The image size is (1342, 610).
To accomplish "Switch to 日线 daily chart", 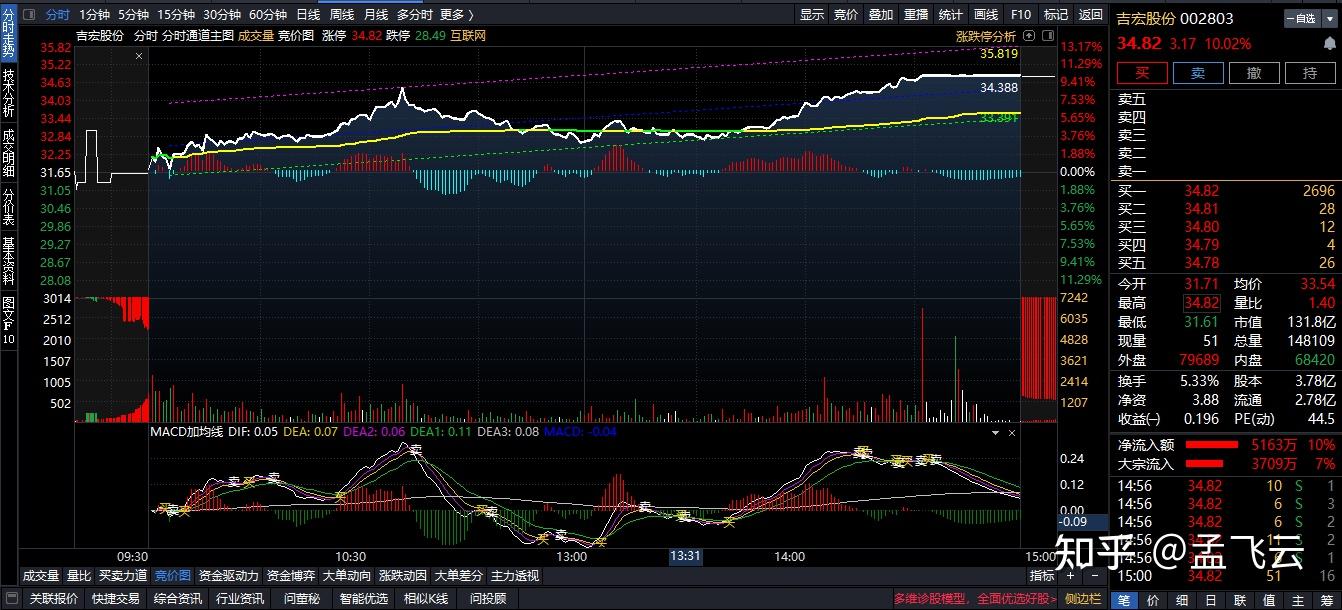I will [x=308, y=15].
